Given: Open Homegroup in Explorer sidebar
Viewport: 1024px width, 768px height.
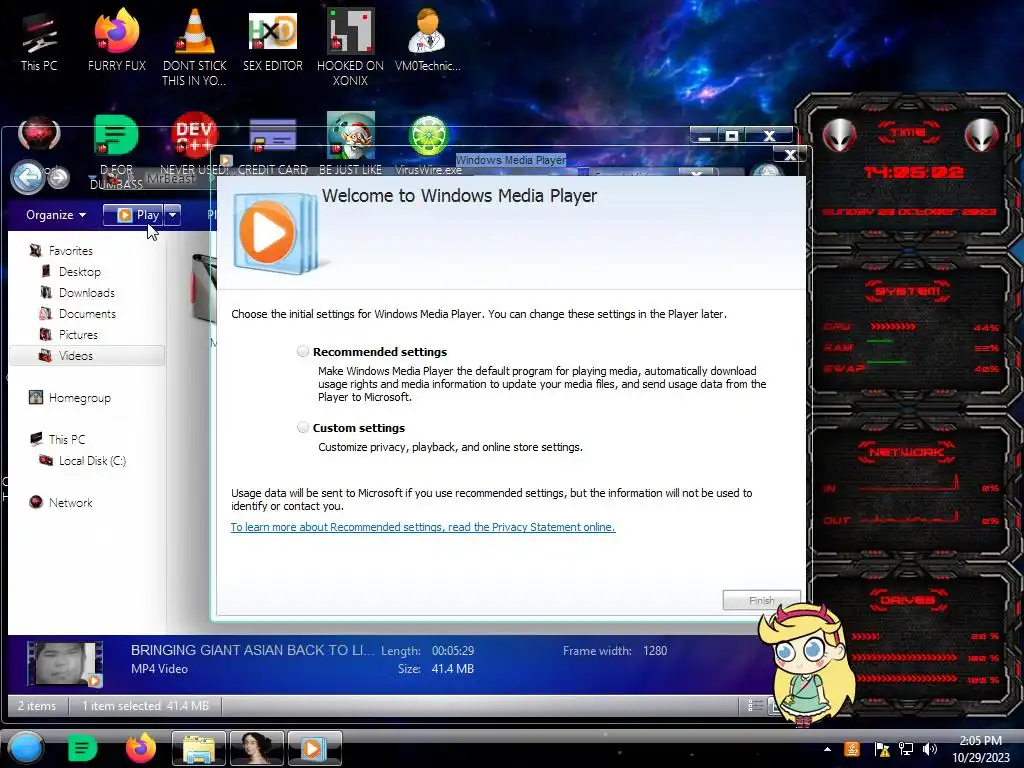Looking at the screenshot, I should tap(79, 398).
